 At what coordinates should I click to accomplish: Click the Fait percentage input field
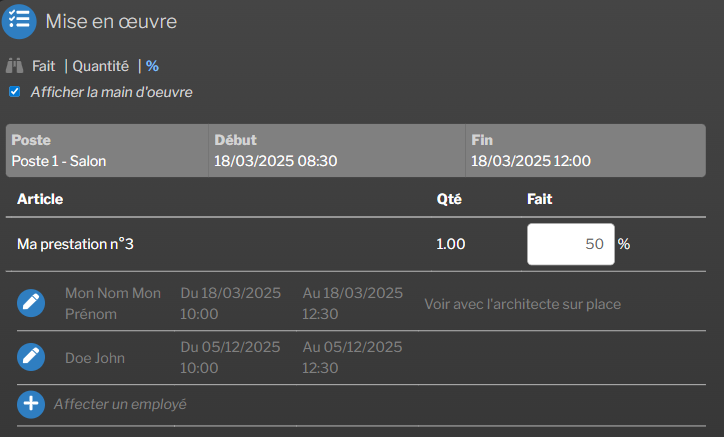pyautogui.click(x=570, y=244)
